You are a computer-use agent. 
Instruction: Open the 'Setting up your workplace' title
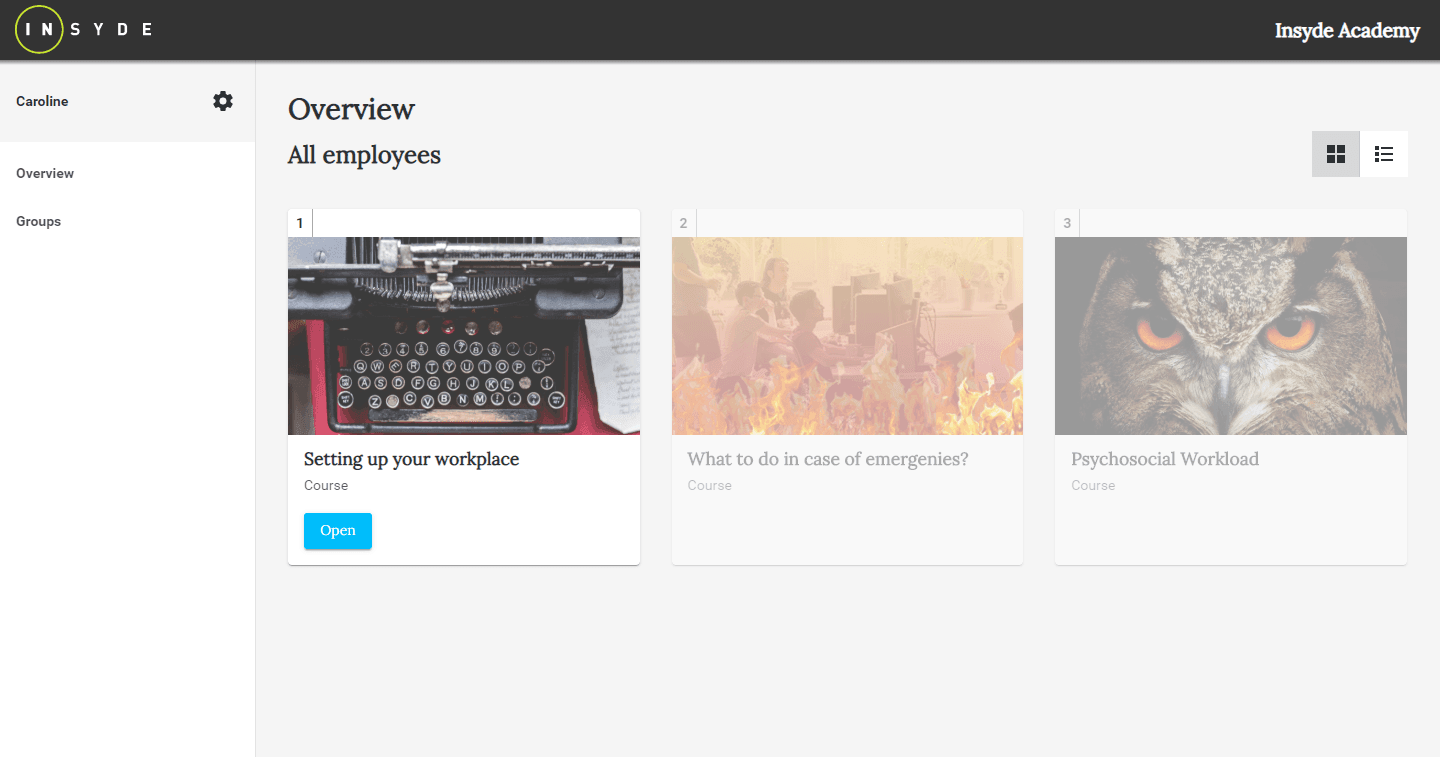tap(411, 459)
